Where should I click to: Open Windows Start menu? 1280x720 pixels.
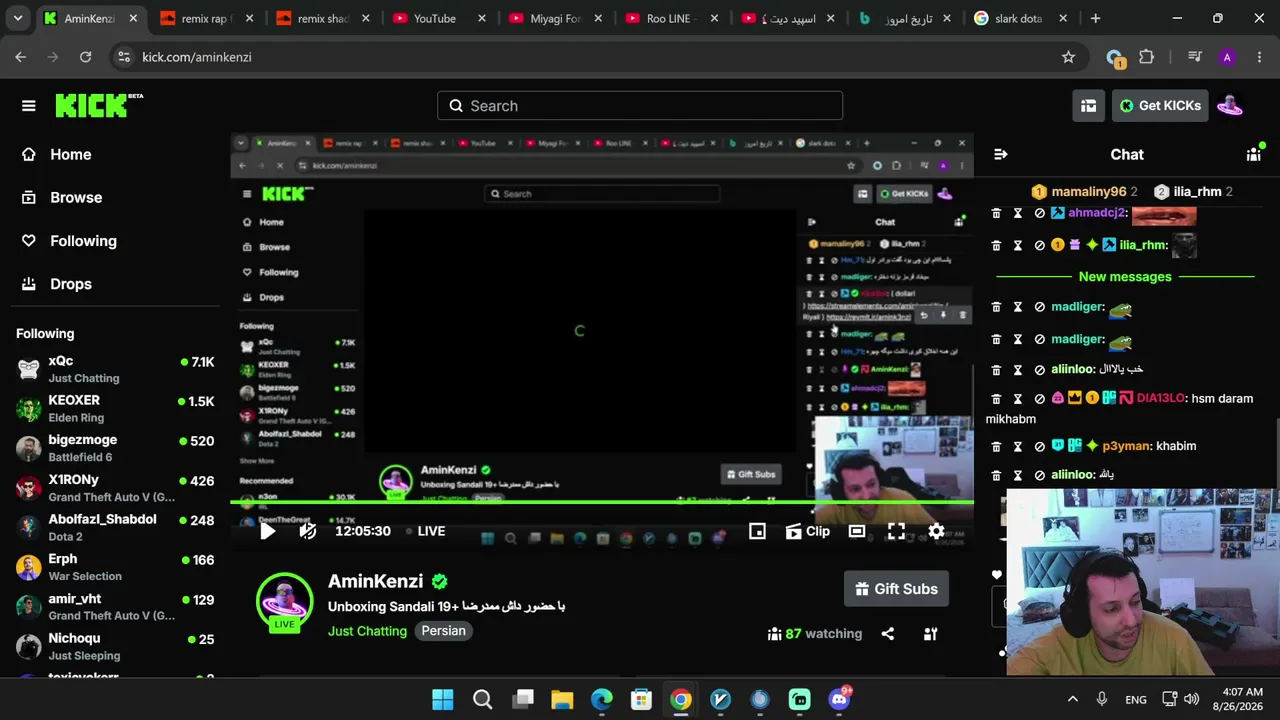pyautogui.click(x=442, y=699)
